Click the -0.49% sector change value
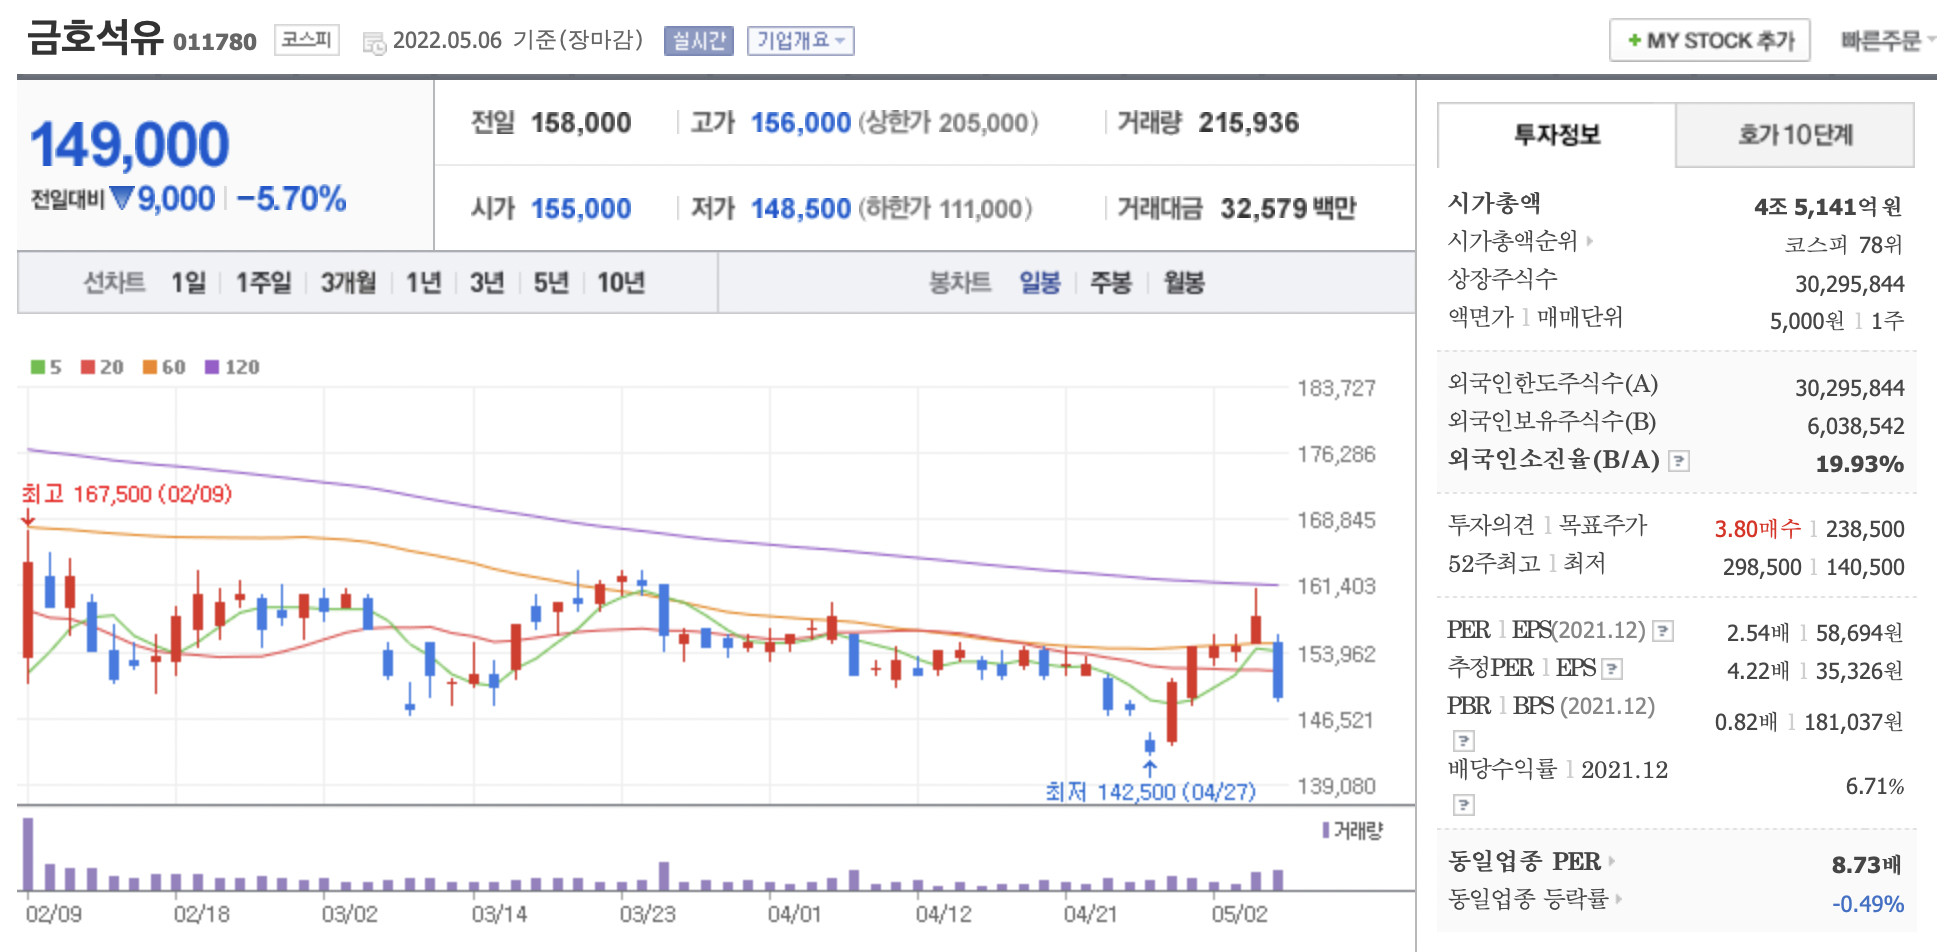Screen dimensions: 1958x952 [x=1868, y=904]
